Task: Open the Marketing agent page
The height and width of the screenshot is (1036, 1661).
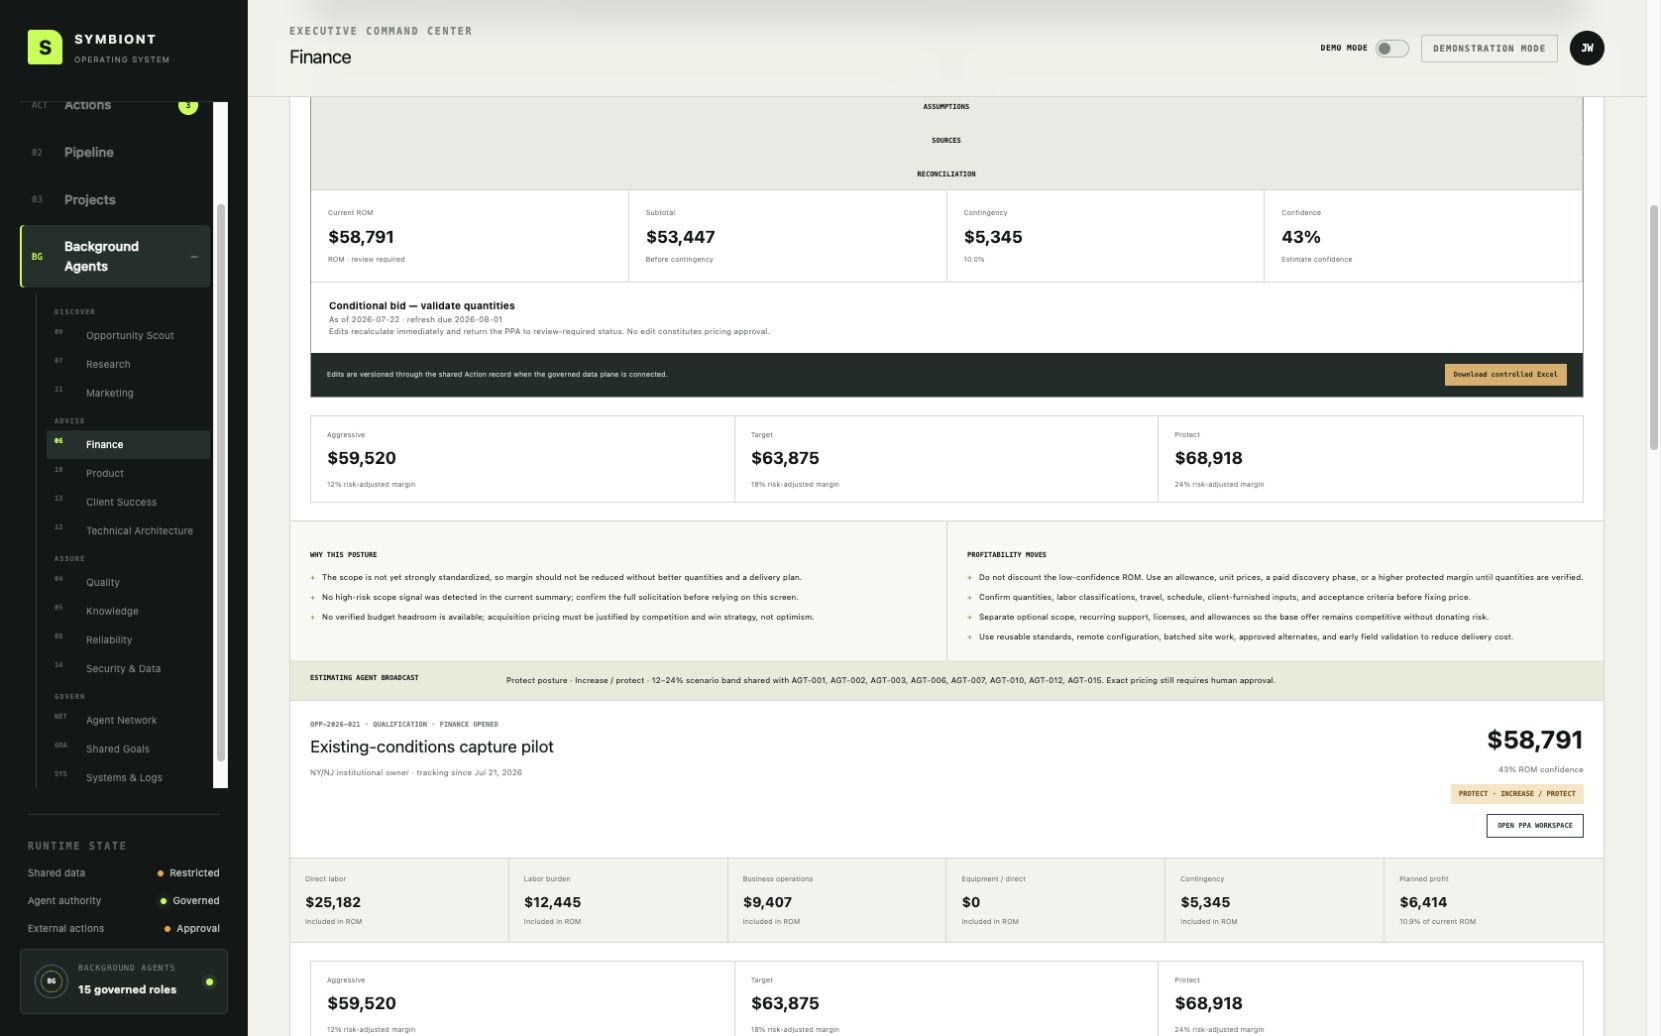Action: (x=128, y=394)
